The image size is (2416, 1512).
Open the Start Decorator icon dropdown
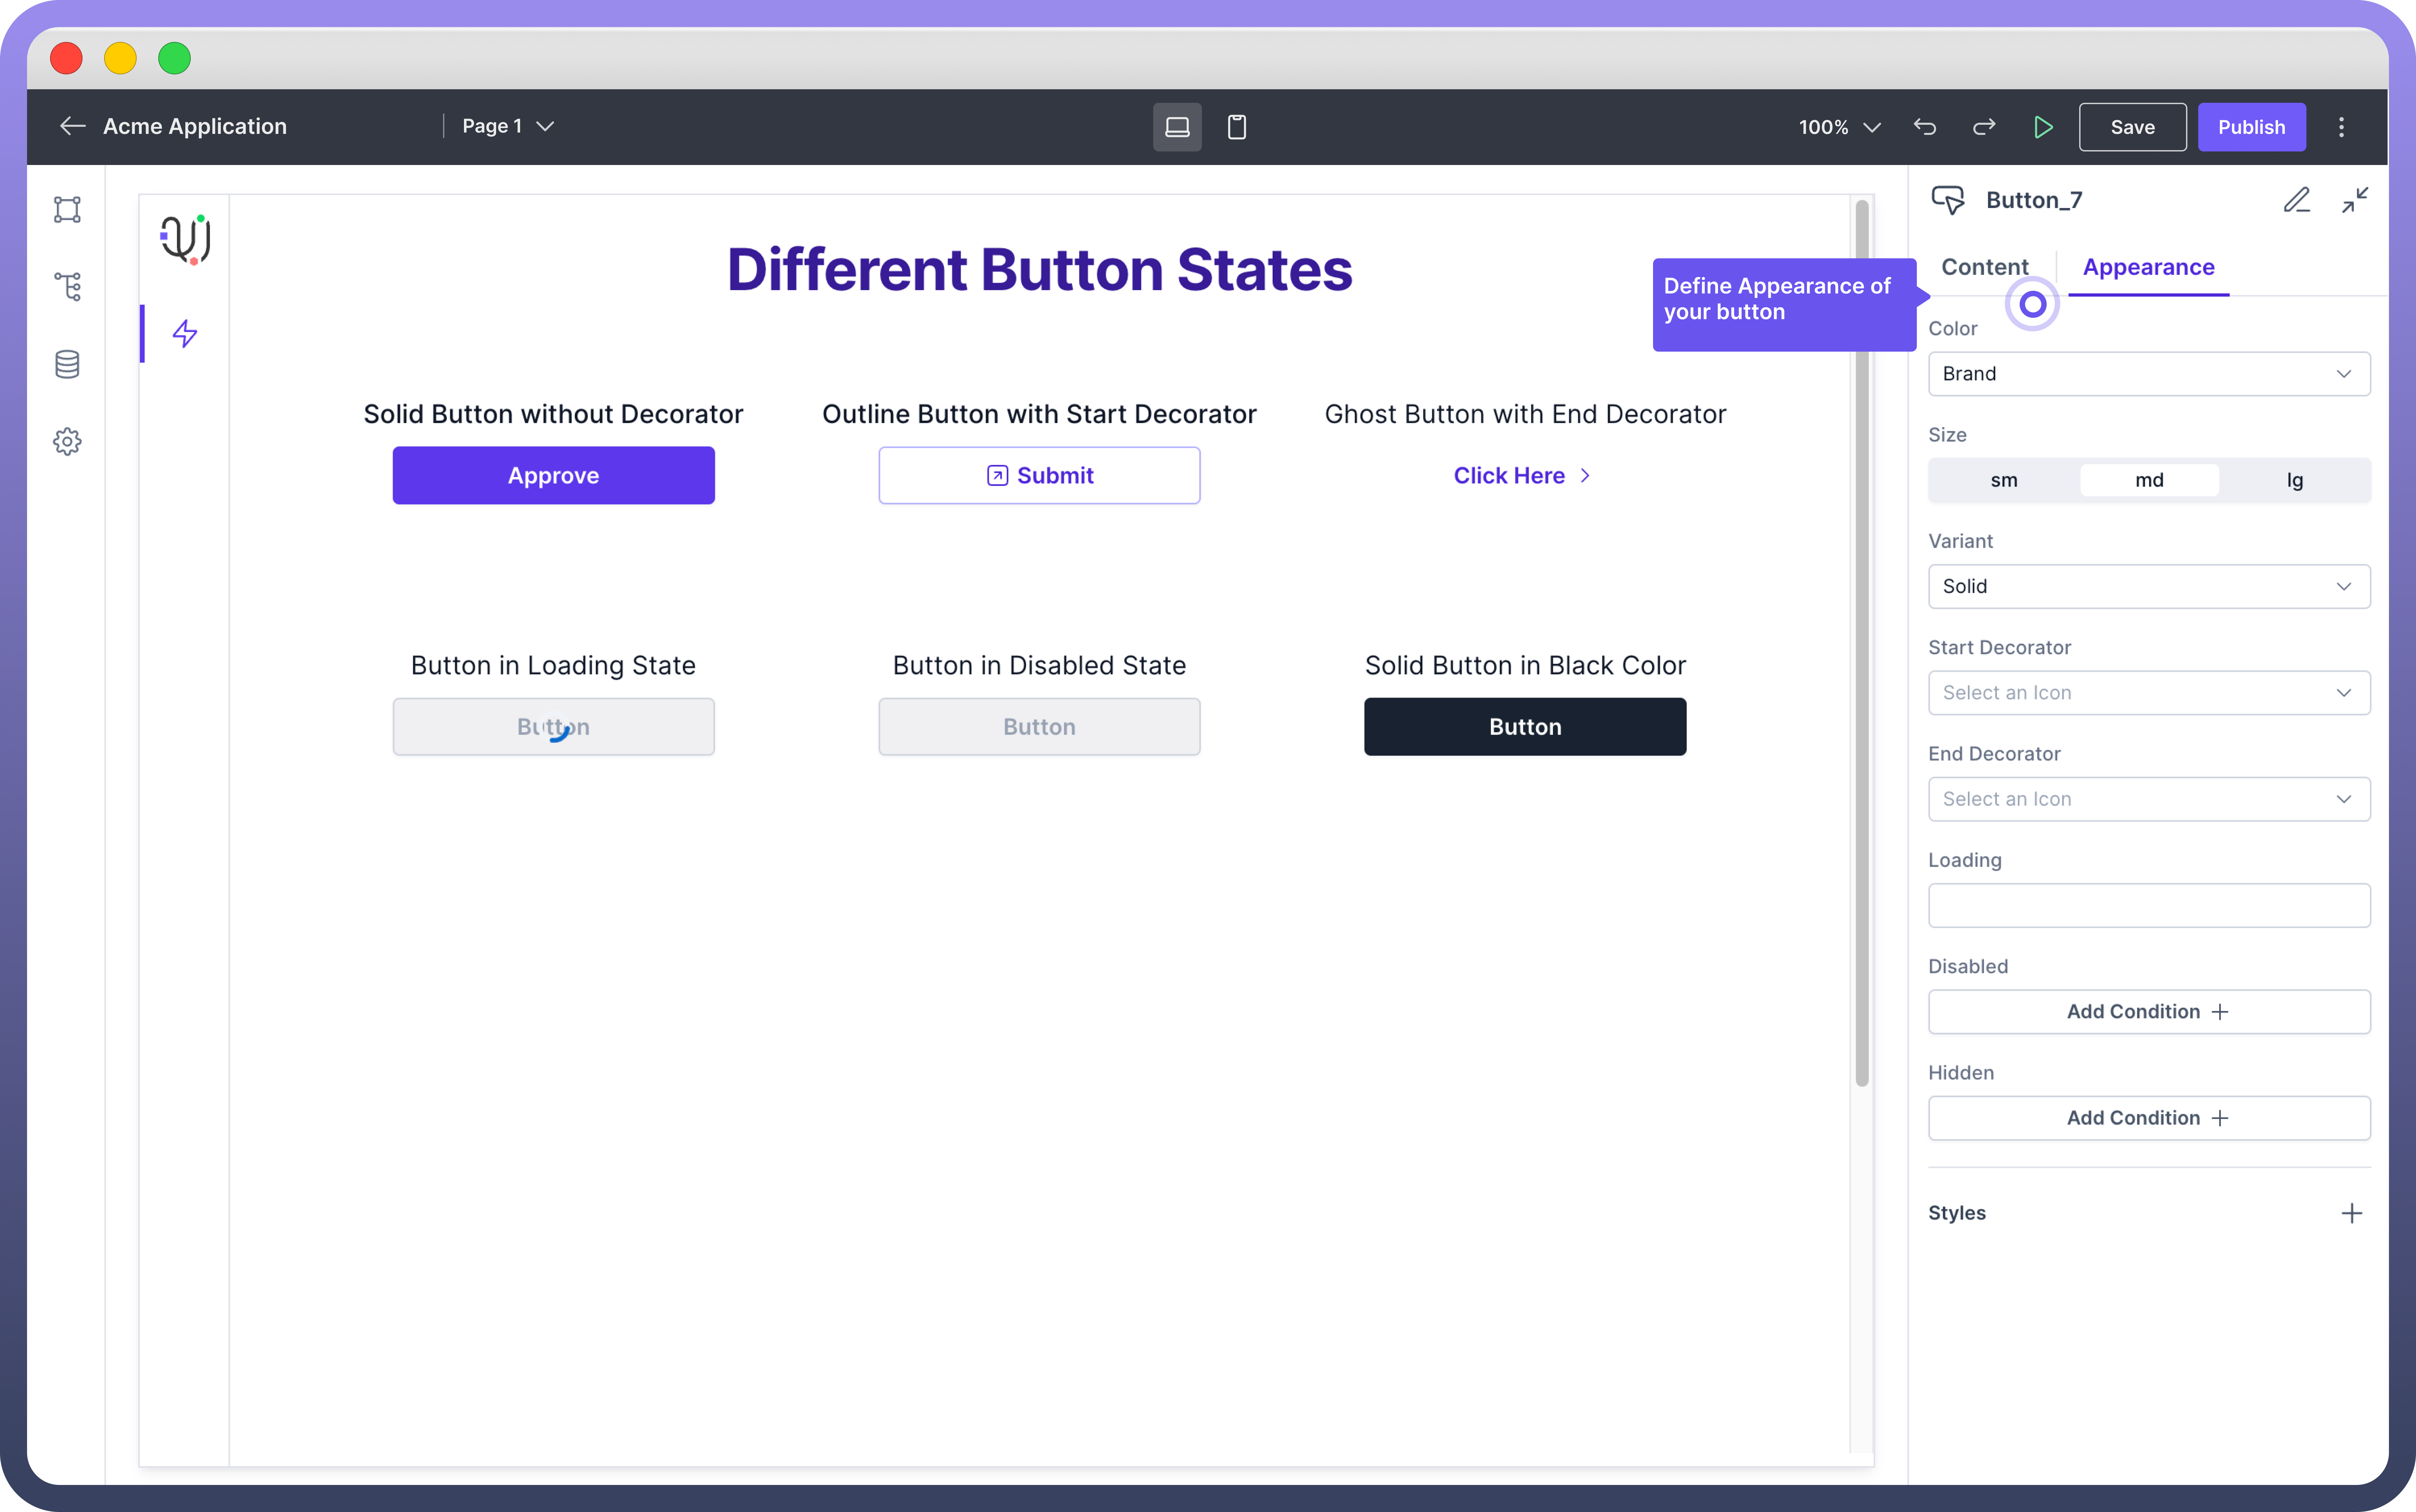pos(2148,693)
